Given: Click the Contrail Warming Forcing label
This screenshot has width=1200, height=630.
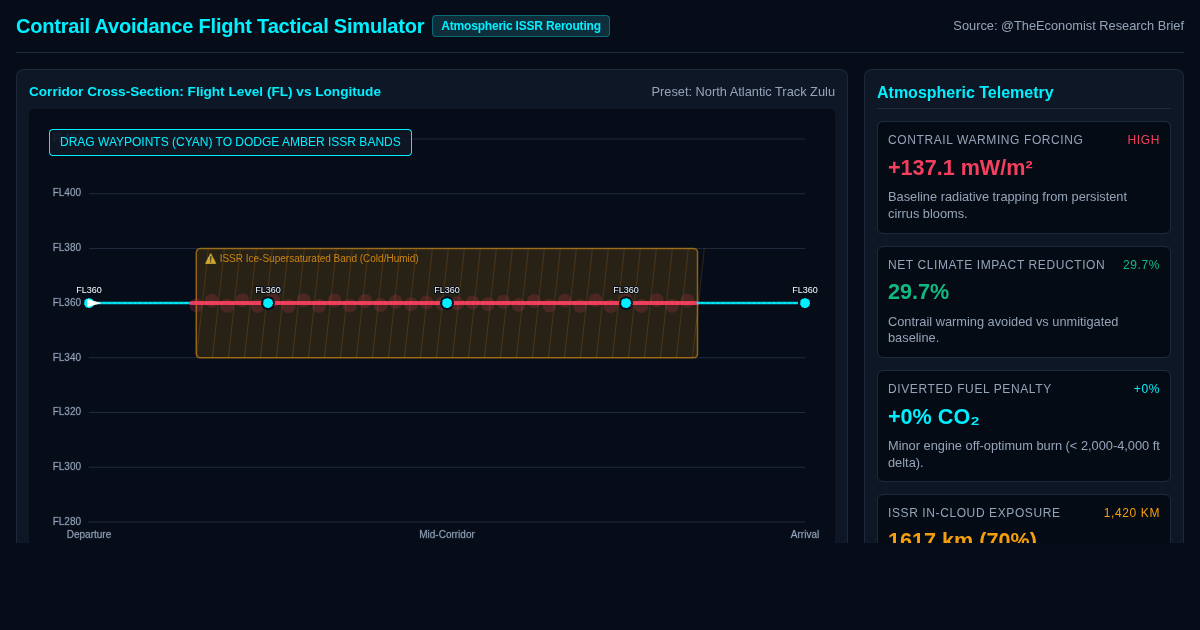Looking at the screenshot, I should click(x=985, y=140).
